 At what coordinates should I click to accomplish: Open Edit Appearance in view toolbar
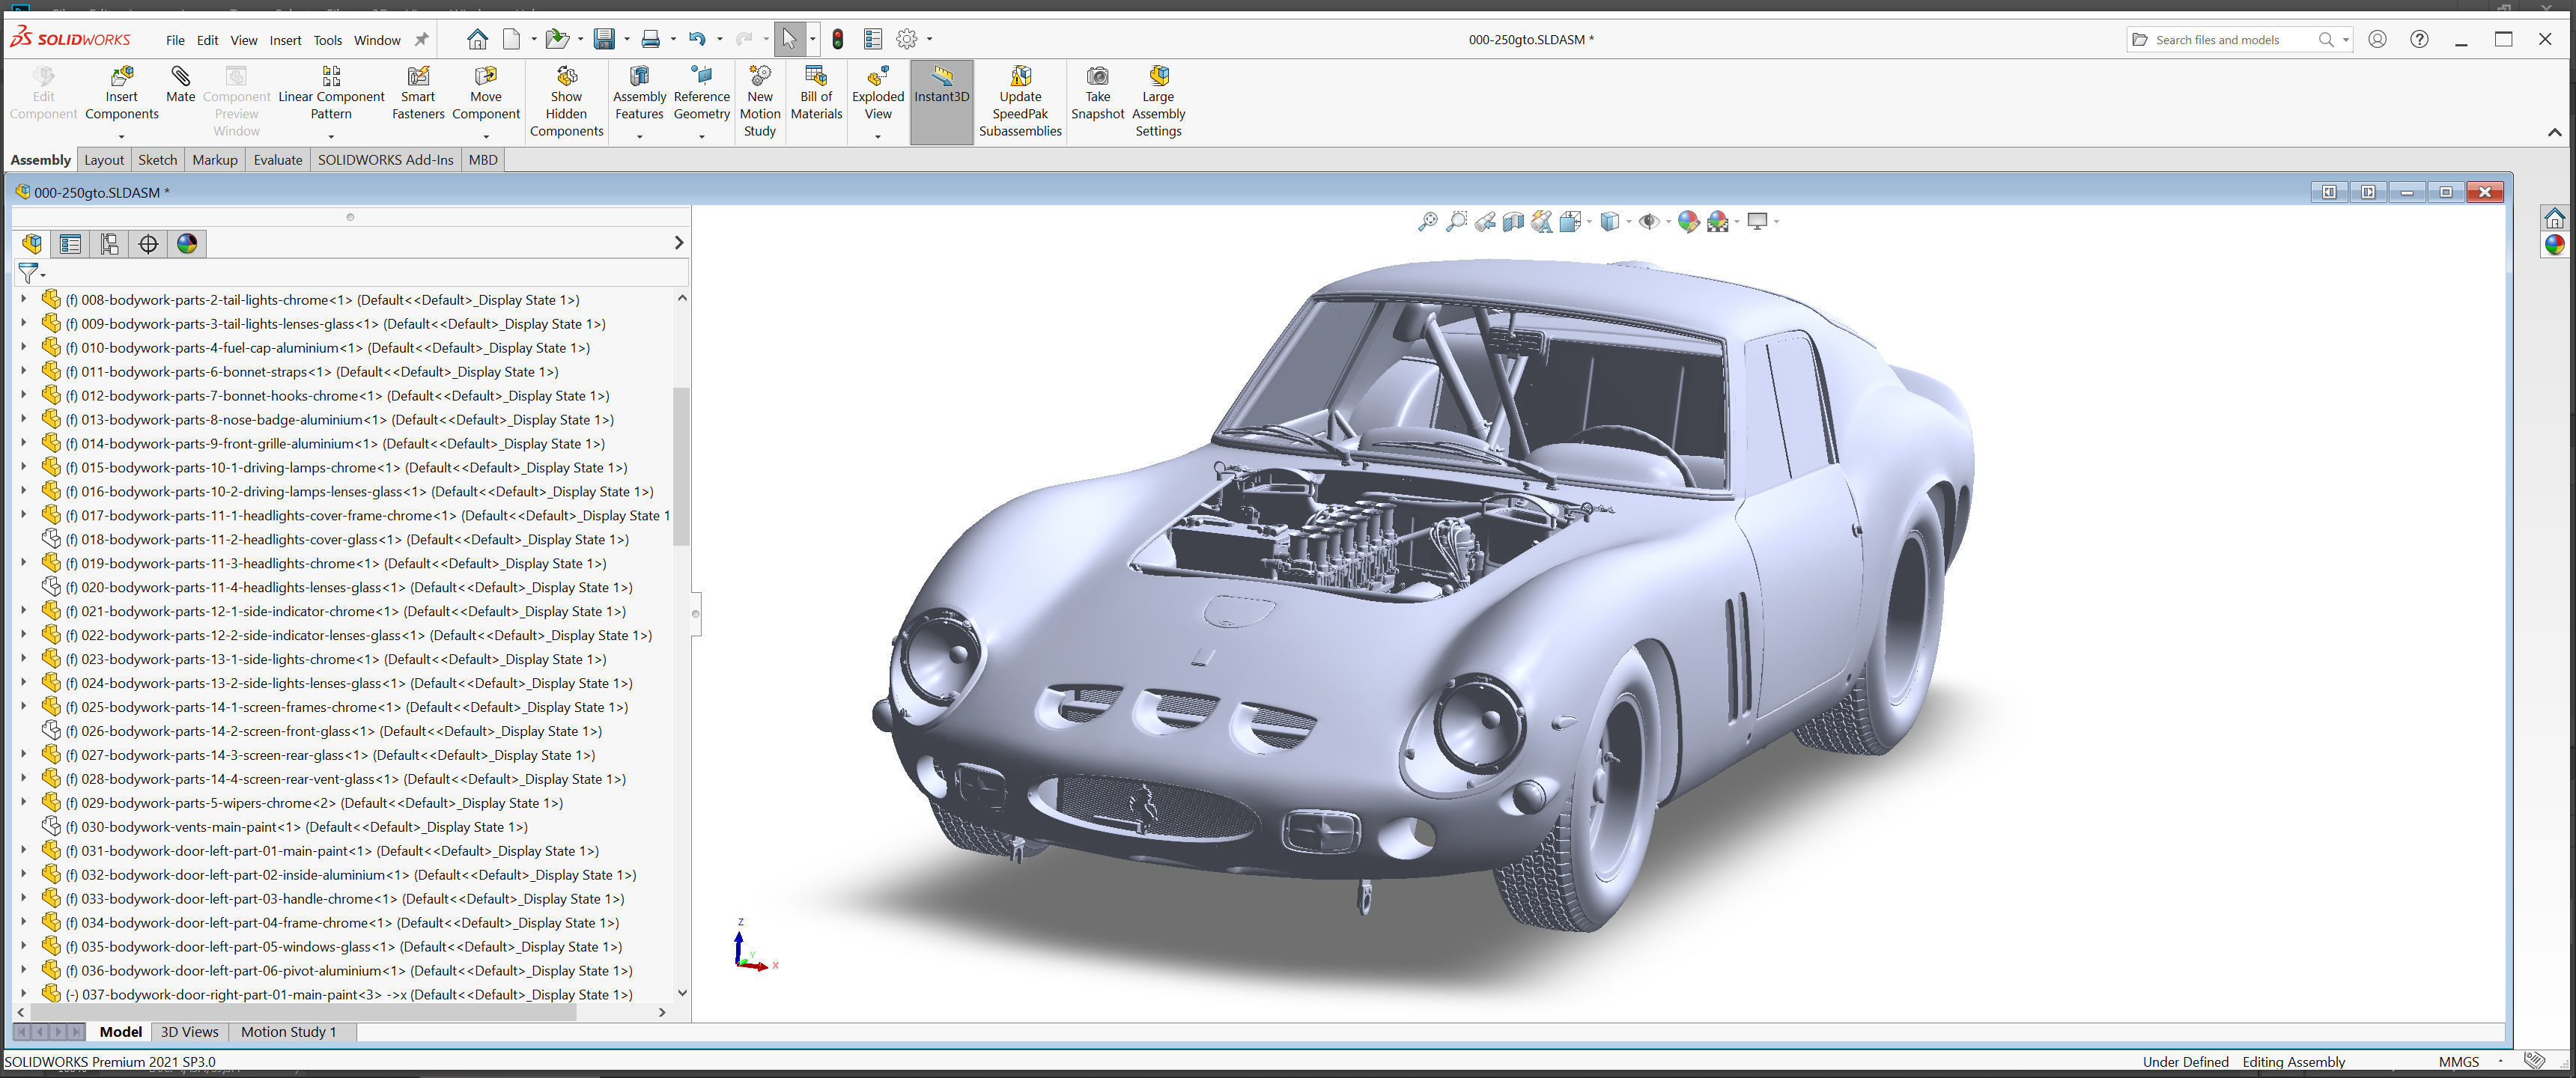(x=1688, y=221)
